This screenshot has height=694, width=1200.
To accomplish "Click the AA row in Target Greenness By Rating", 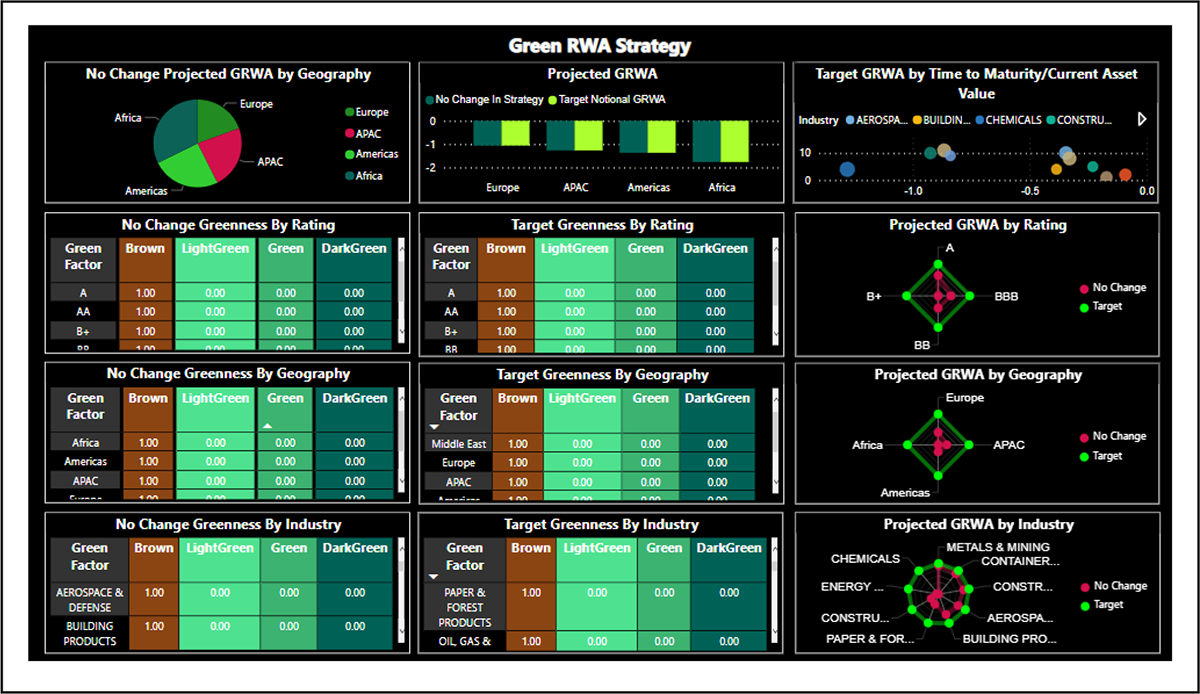I will (x=589, y=312).
